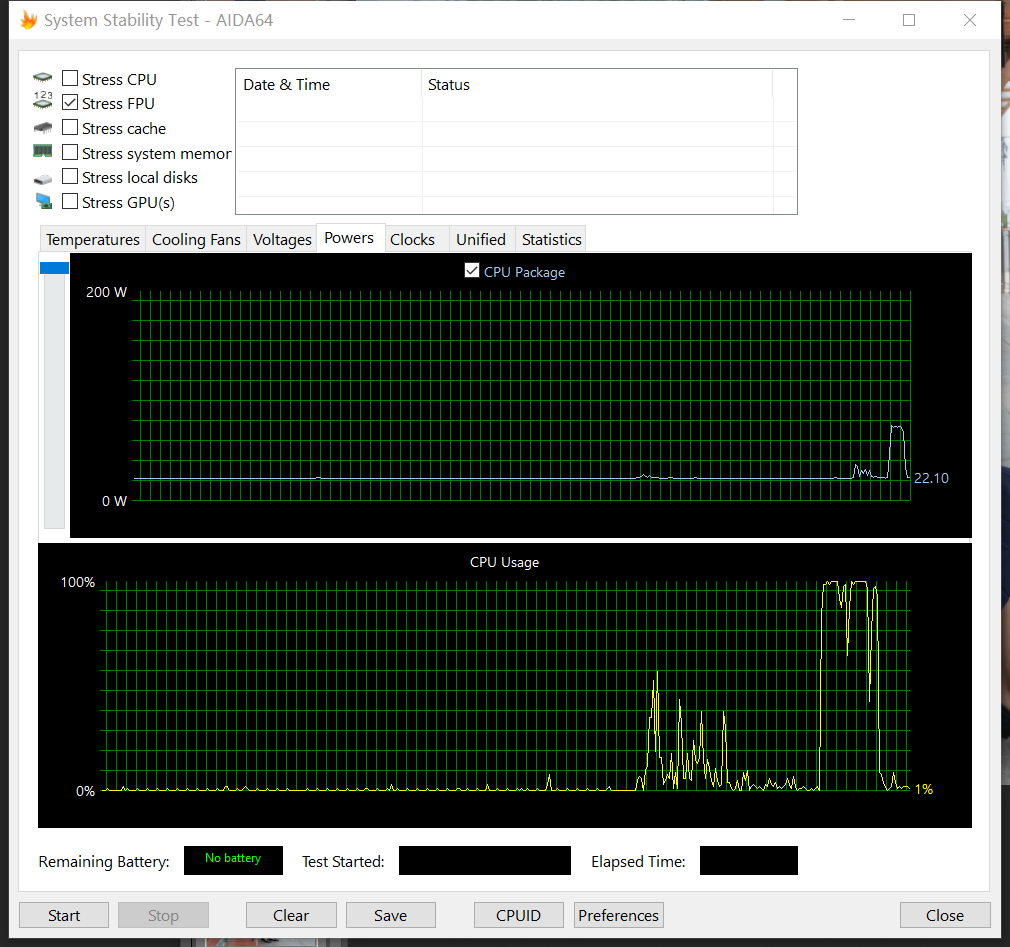1010x947 pixels.
Task: Click the Date & Time column header
Action: click(287, 85)
